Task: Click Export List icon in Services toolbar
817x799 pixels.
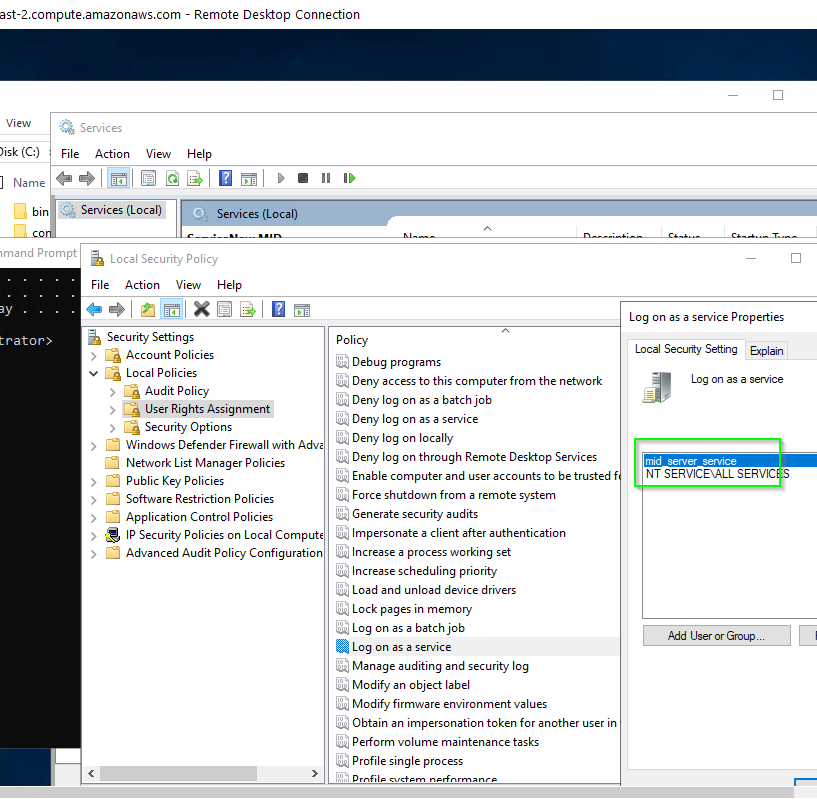Action: click(195, 179)
